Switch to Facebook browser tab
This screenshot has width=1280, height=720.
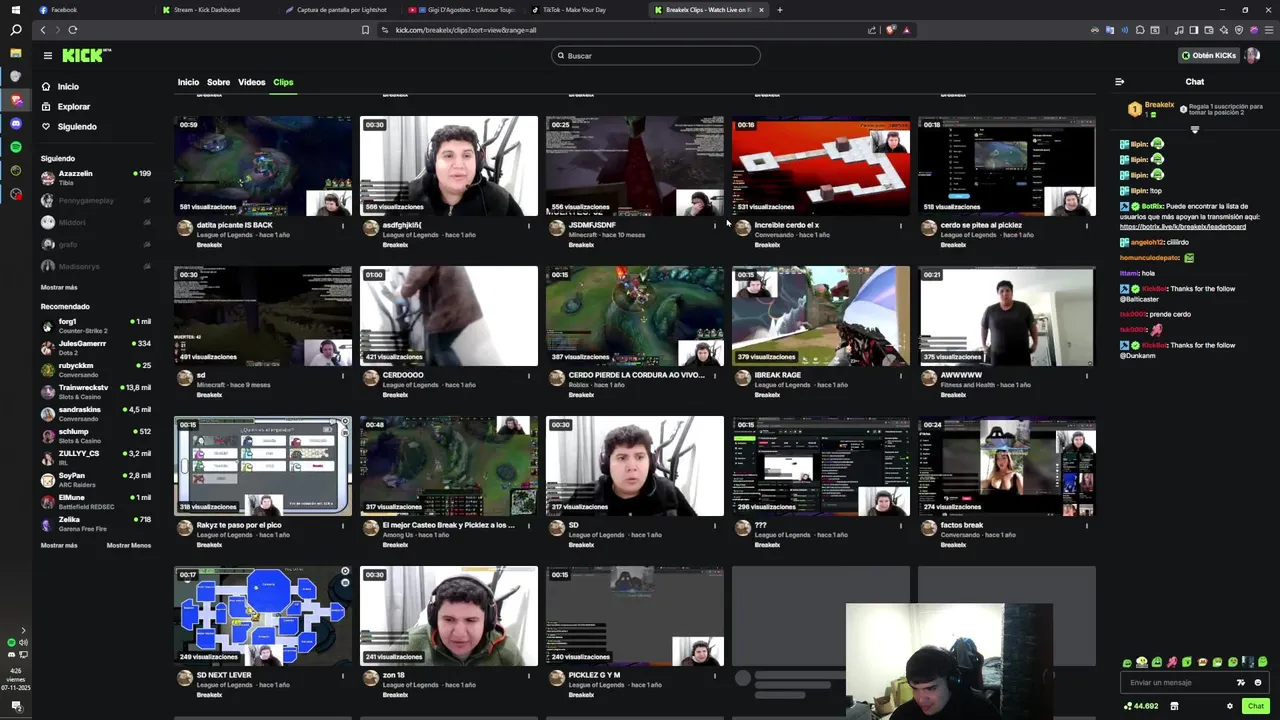[x=92, y=10]
